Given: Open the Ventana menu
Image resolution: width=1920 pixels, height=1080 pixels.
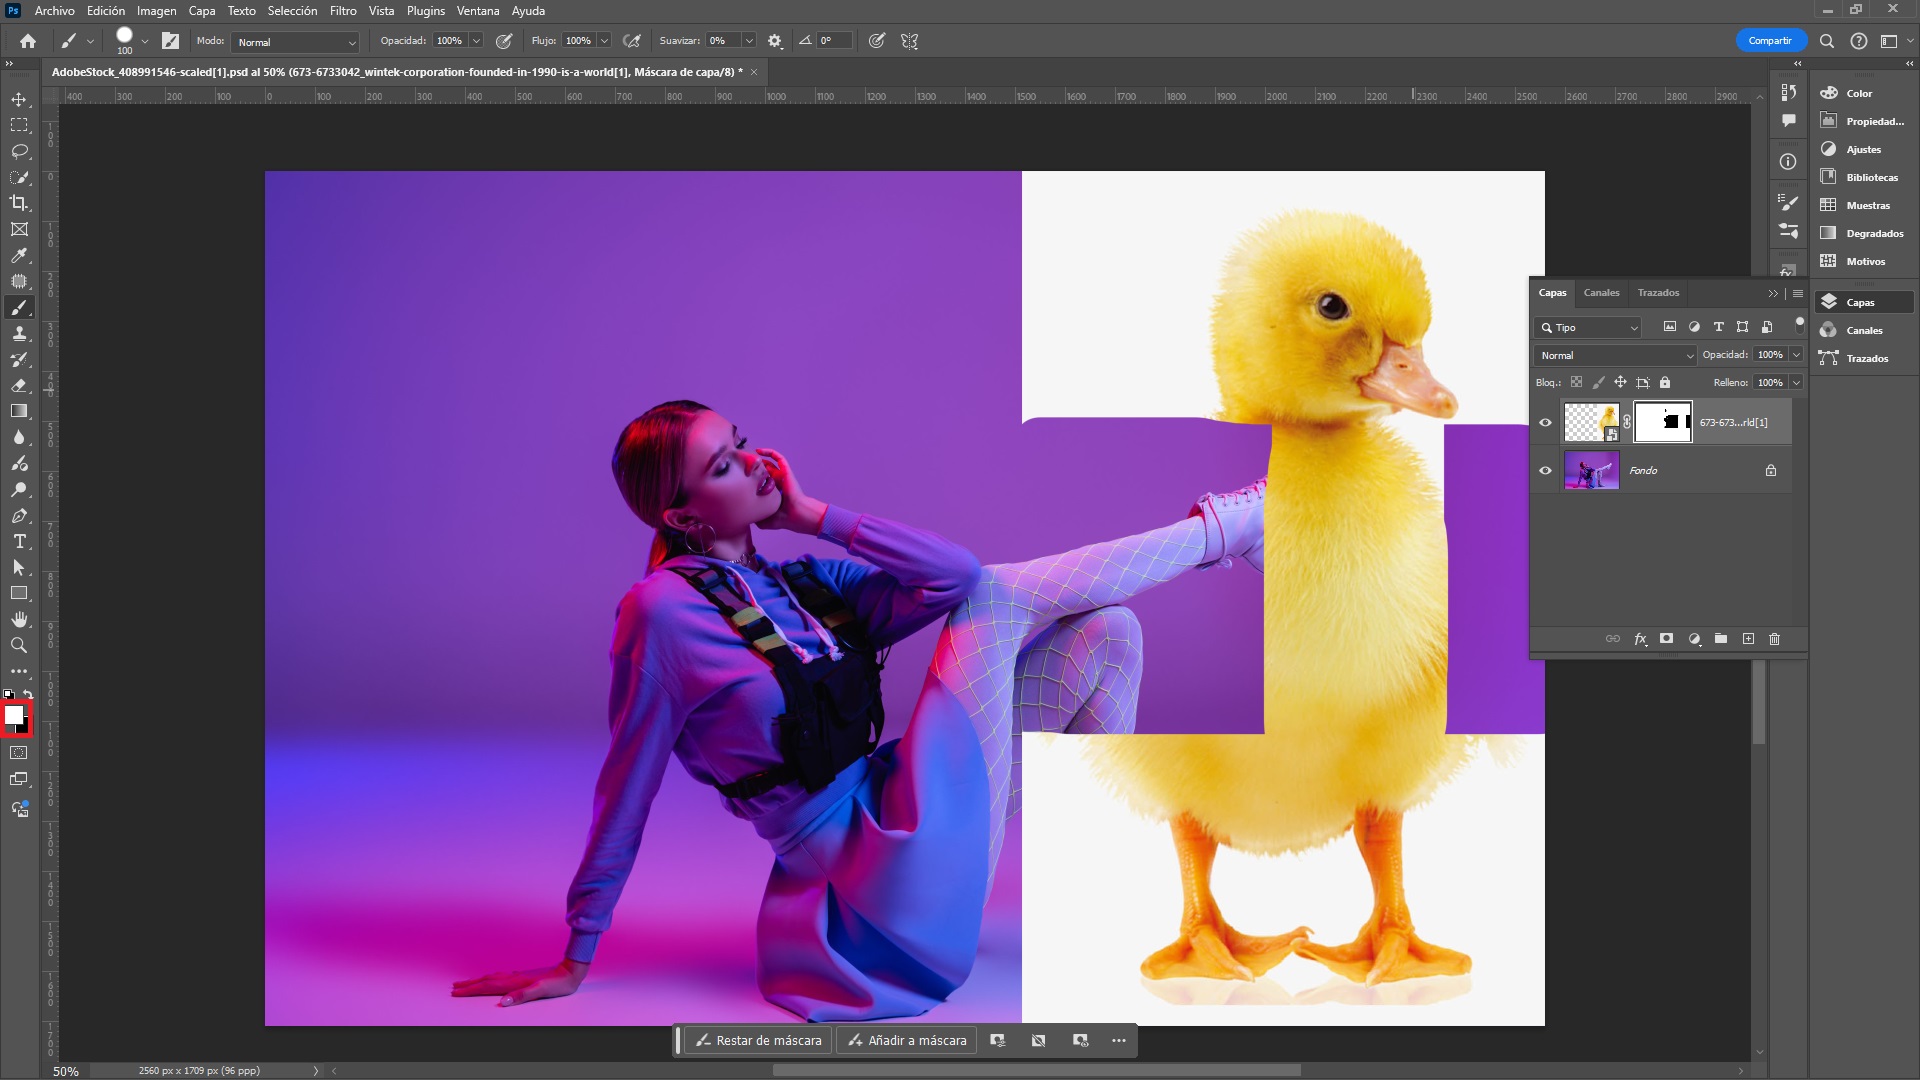Looking at the screenshot, I should [x=478, y=11].
